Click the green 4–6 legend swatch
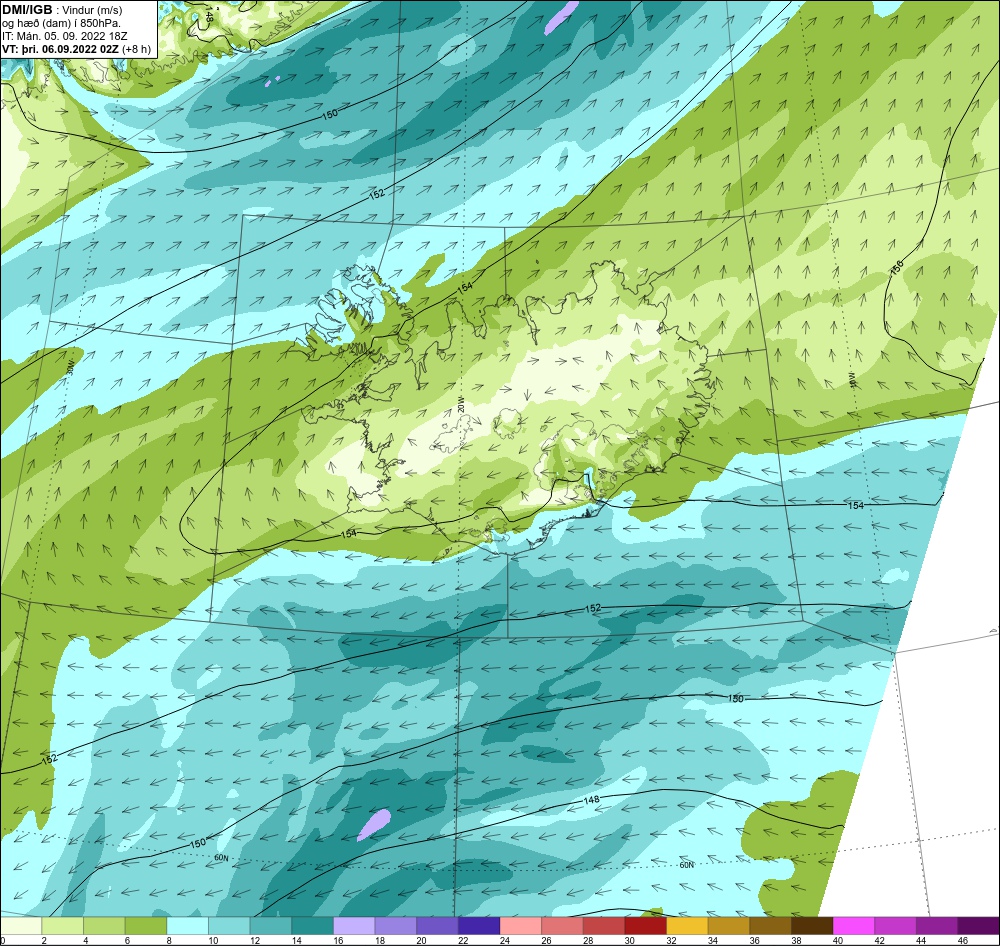This screenshot has width=1000, height=946. click(x=105, y=926)
